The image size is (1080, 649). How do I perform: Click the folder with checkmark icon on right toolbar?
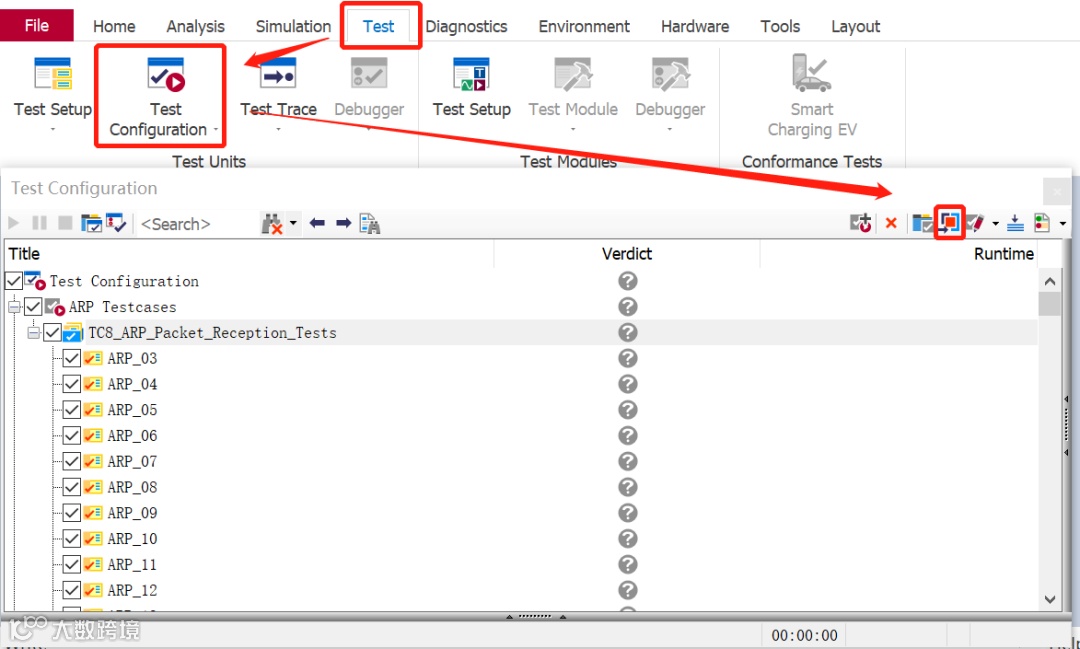(922, 223)
